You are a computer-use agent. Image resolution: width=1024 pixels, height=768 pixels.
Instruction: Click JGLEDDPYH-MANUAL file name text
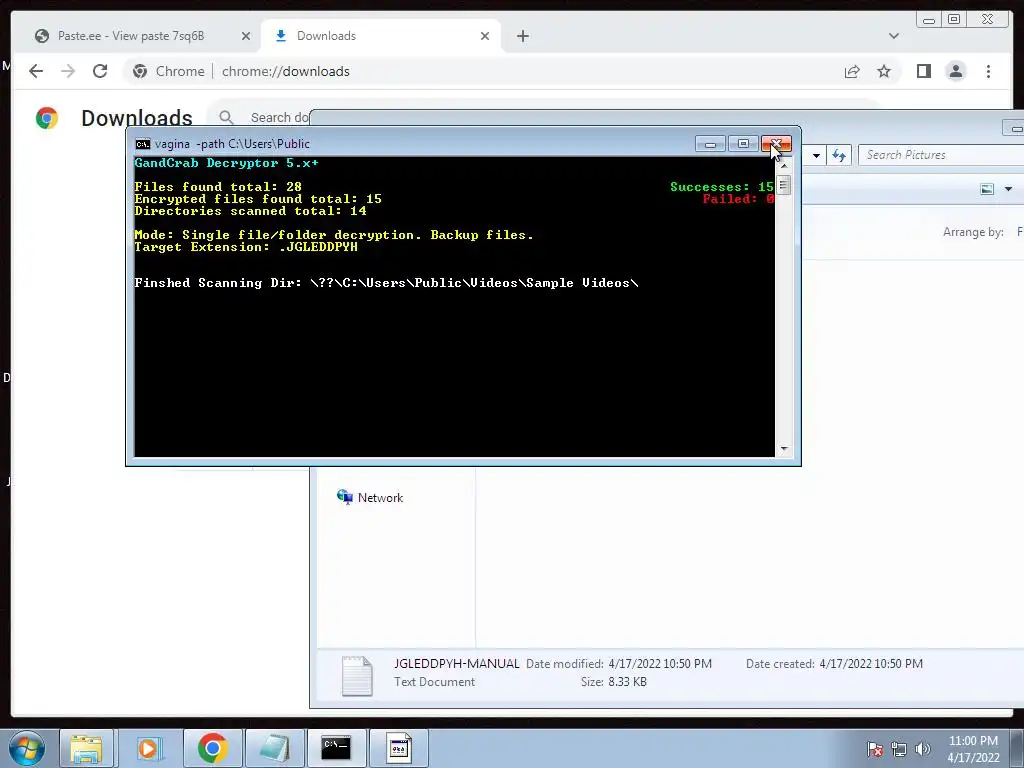[456, 664]
